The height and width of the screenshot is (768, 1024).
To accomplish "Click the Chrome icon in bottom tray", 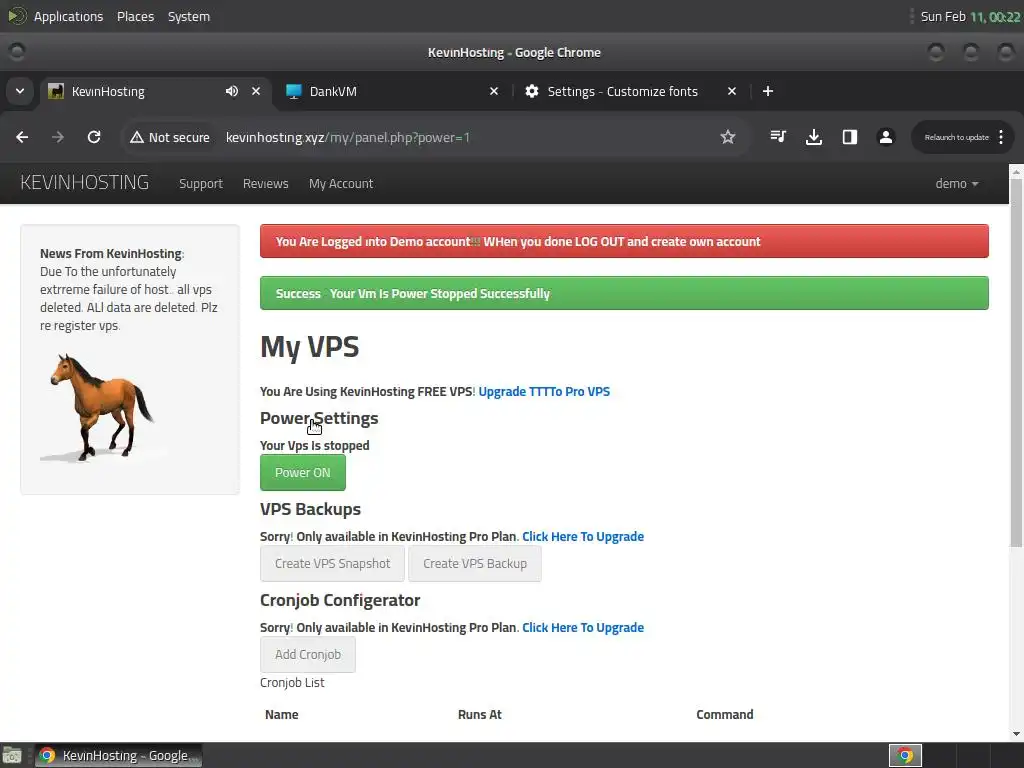I will click(x=905, y=756).
